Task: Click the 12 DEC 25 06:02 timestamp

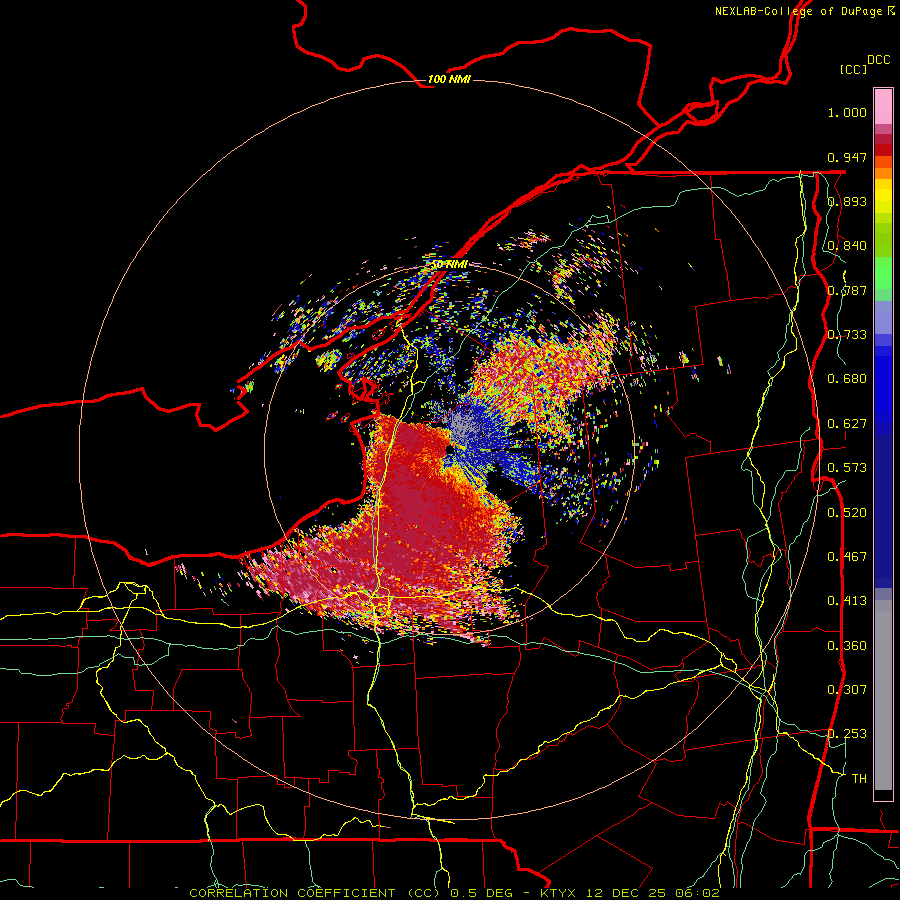Action: 653,893
